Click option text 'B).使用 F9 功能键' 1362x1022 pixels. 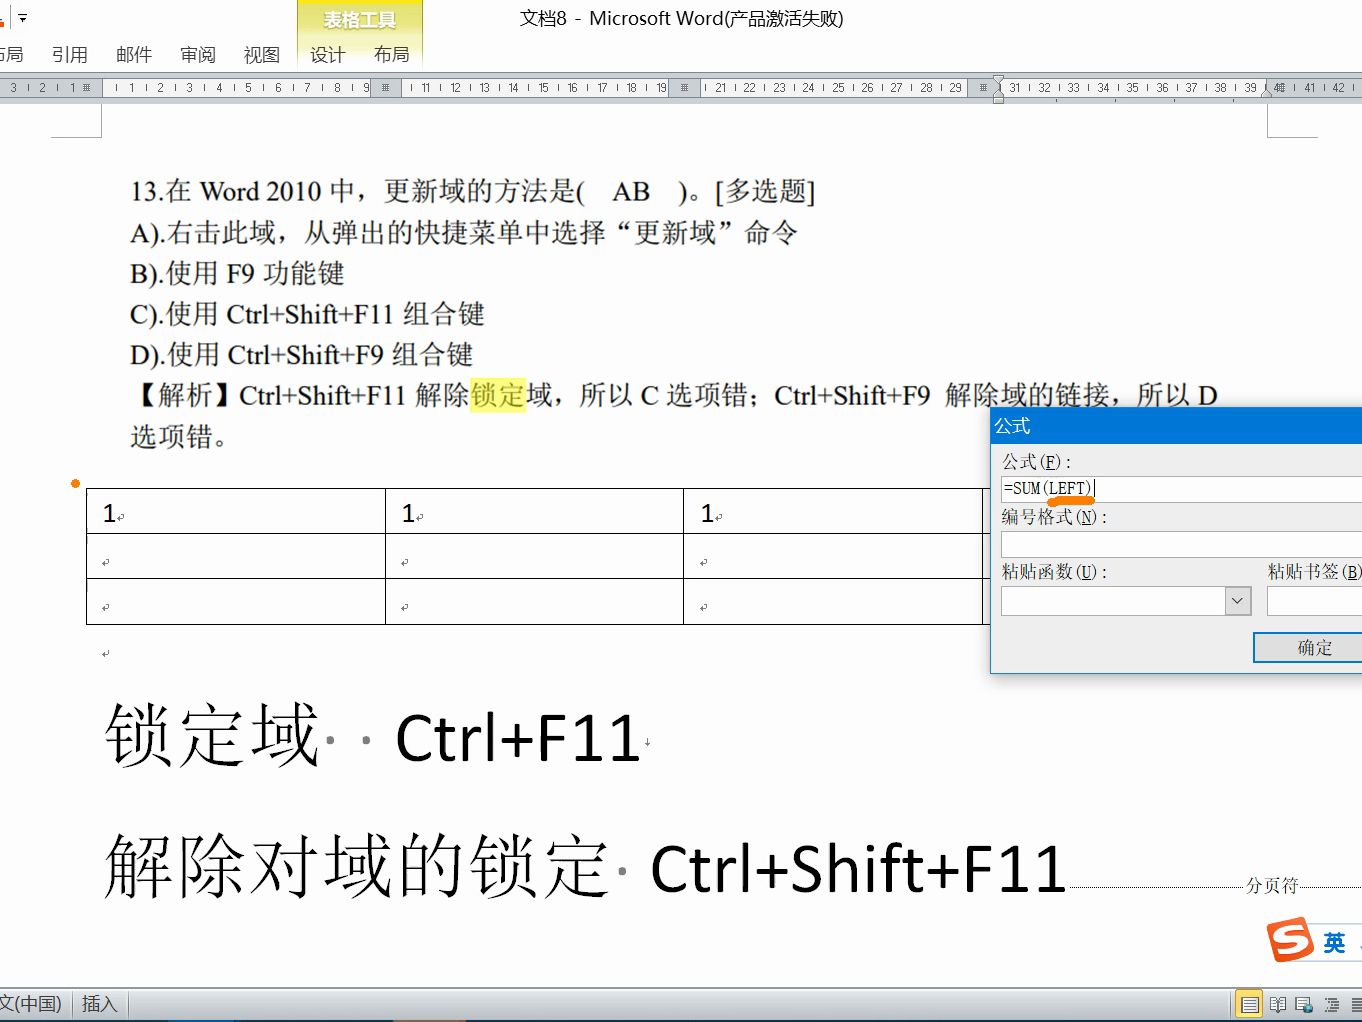point(237,273)
